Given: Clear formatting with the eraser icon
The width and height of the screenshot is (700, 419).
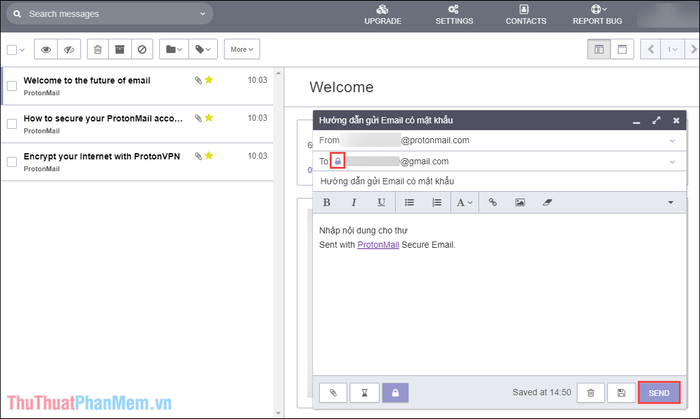Looking at the screenshot, I should pyautogui.click(x=547, y=203).
